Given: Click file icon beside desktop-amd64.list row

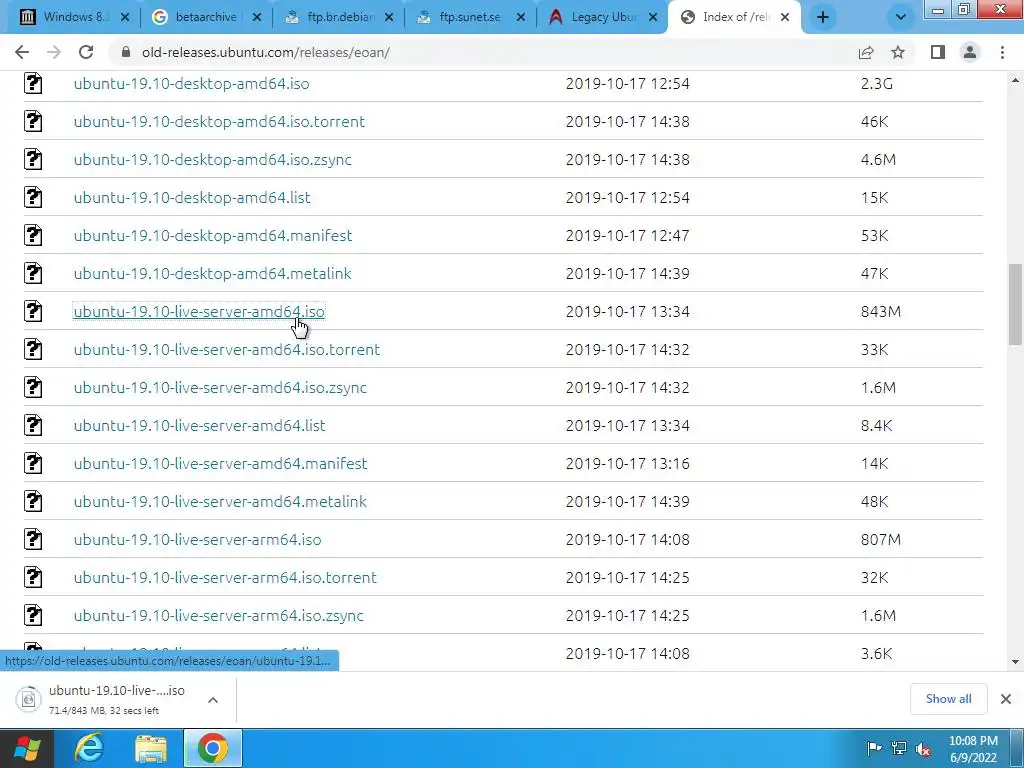Looking at the screenshot, I should pyautogui.click(x=33, y=197).
